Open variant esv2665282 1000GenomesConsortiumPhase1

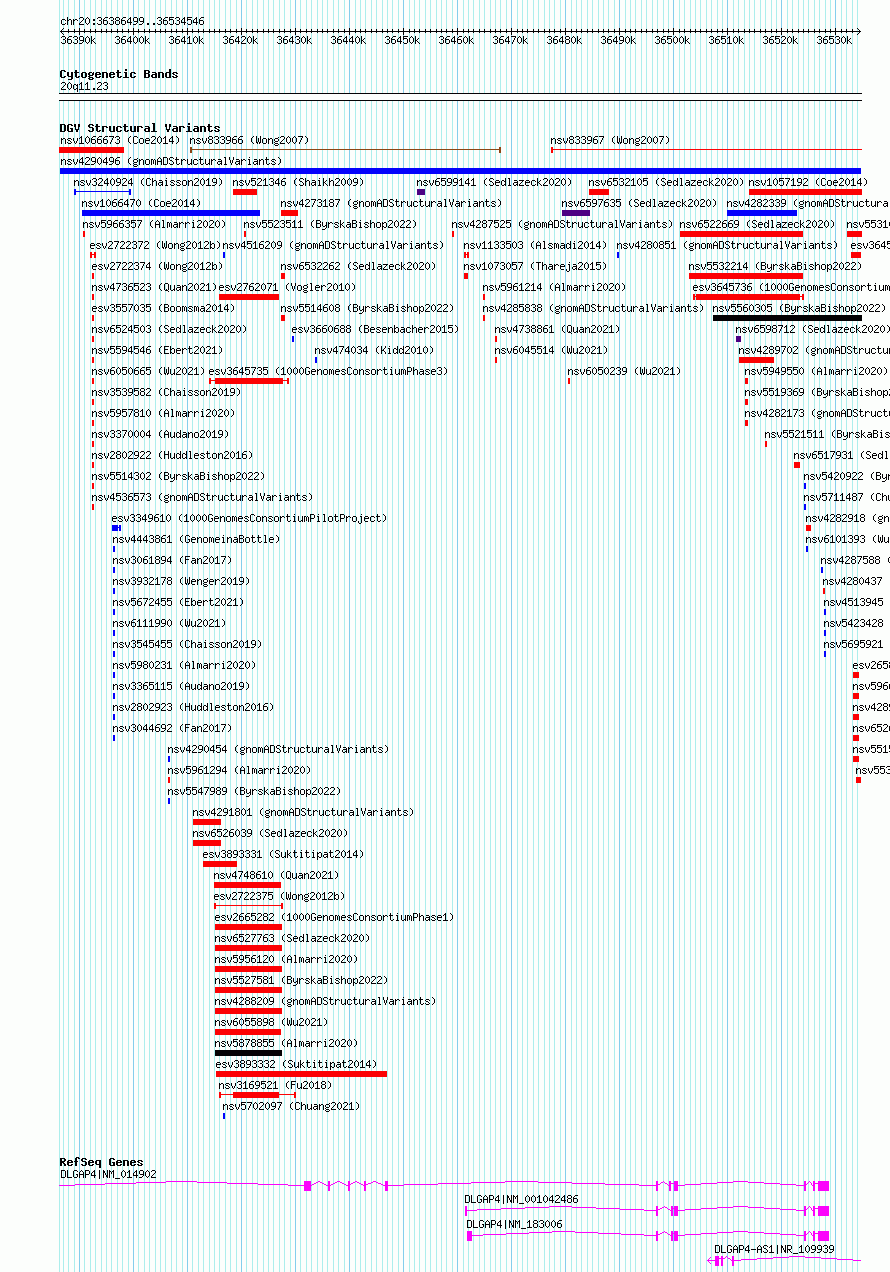tap(334, 918)
